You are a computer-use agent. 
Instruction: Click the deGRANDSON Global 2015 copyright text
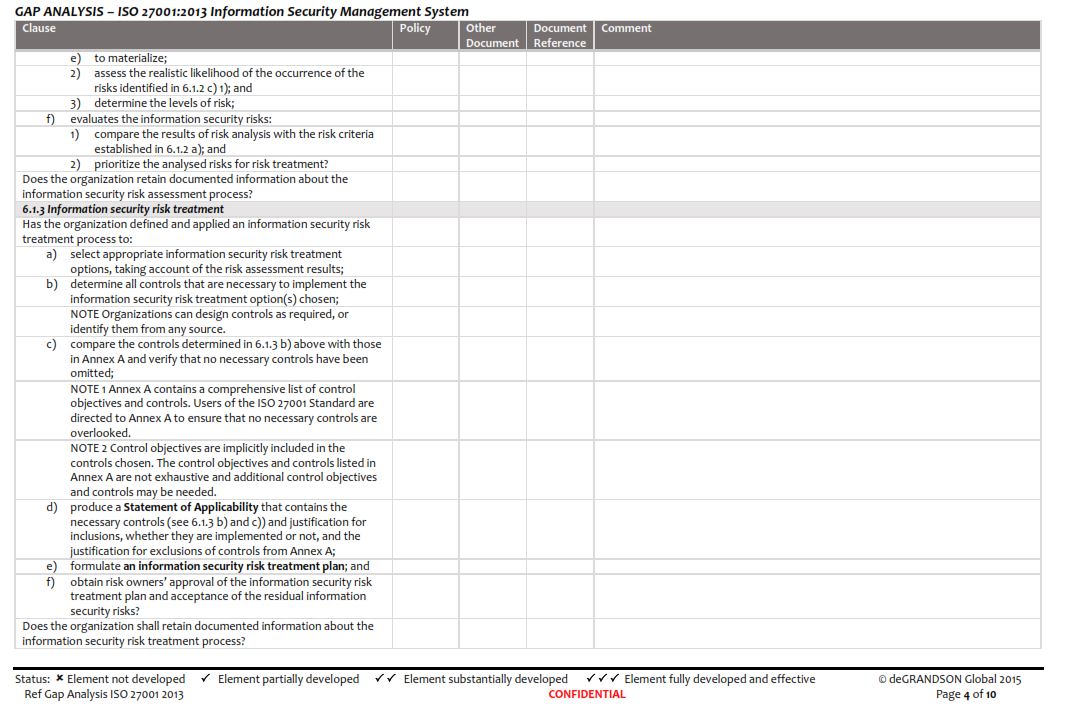[x=952, y=679]
